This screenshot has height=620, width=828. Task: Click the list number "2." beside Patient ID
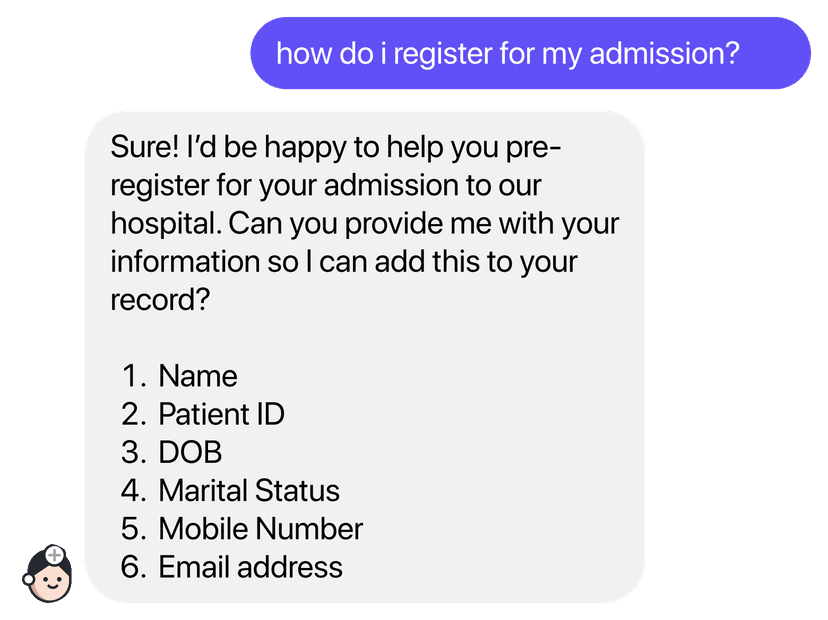(x=135, y=414)
